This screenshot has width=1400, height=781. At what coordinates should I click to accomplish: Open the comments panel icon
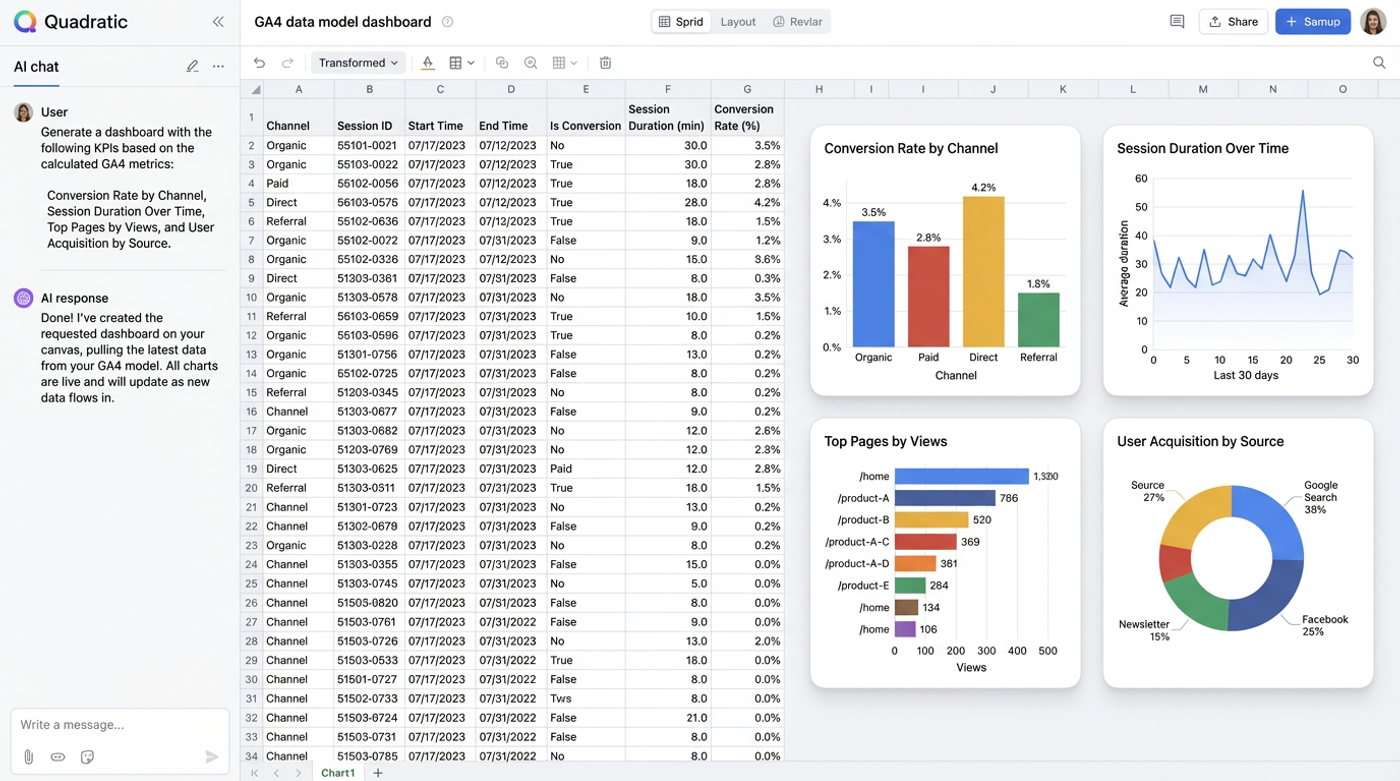click(x=1177, y=22)
